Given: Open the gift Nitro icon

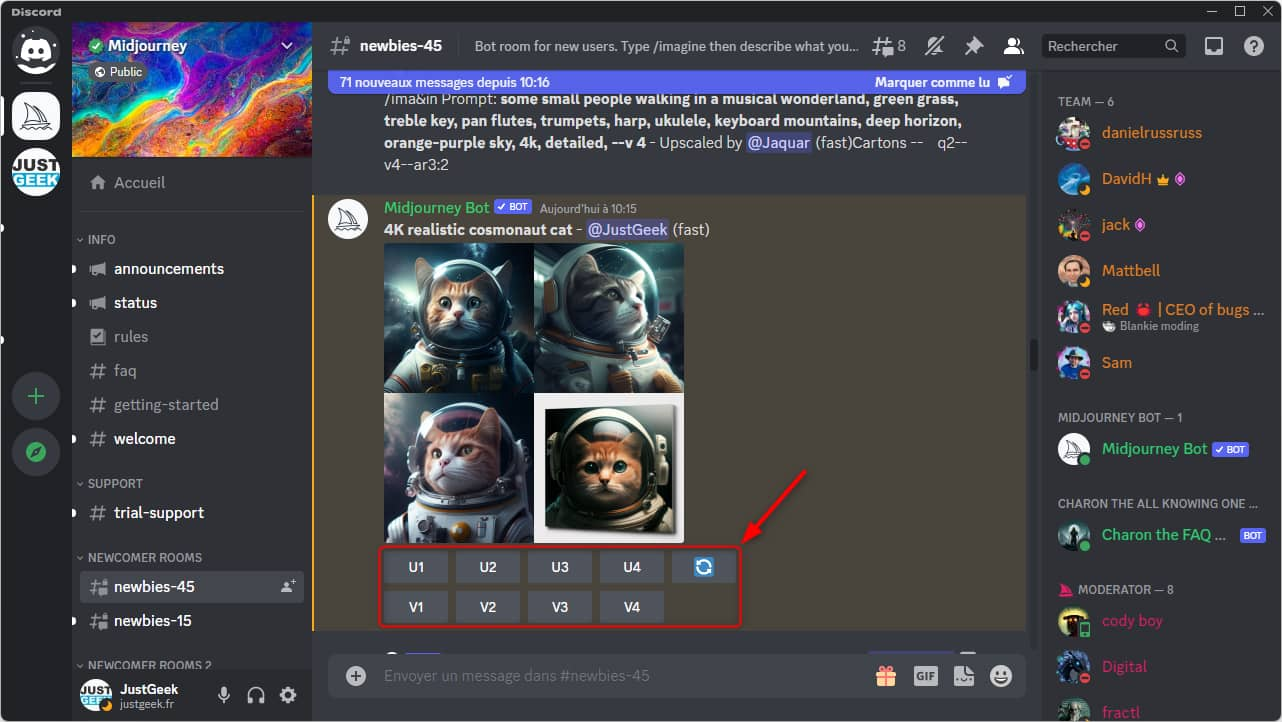Looking at the screenshot, I should pos(886,676).
